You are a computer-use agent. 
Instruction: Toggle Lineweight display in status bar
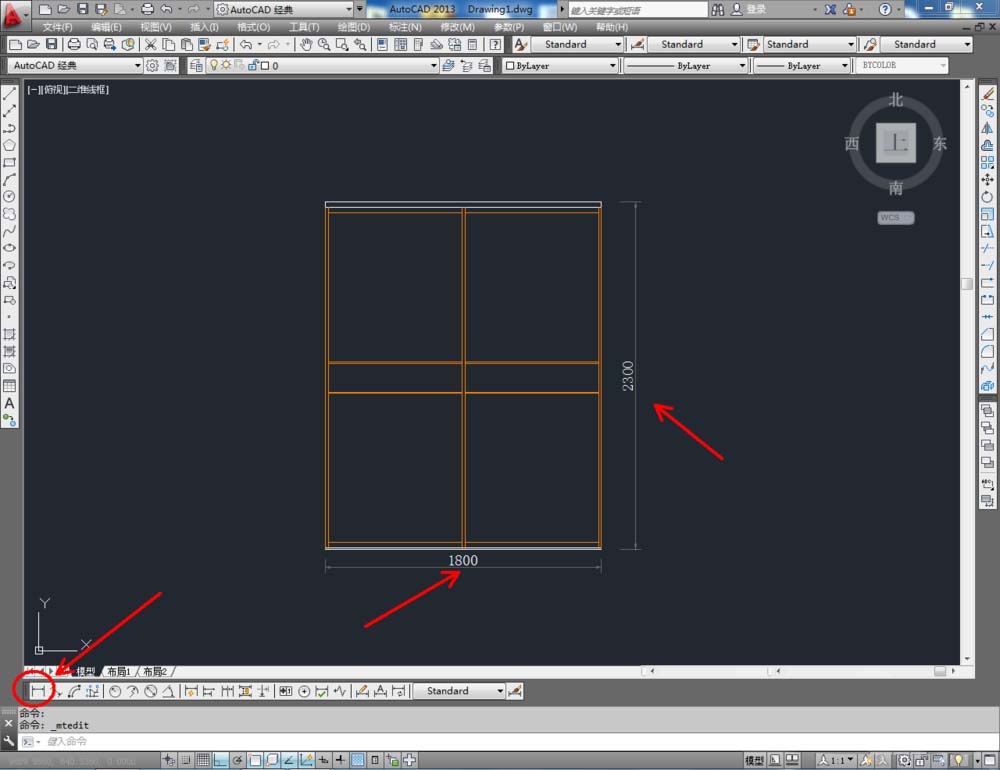point(341,760)
